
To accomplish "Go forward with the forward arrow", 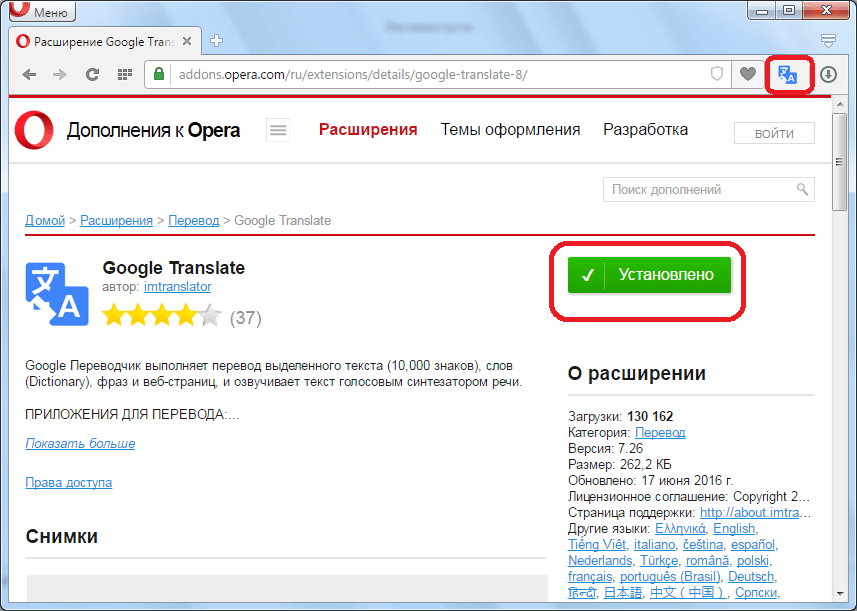I will [x=60, y=74].
